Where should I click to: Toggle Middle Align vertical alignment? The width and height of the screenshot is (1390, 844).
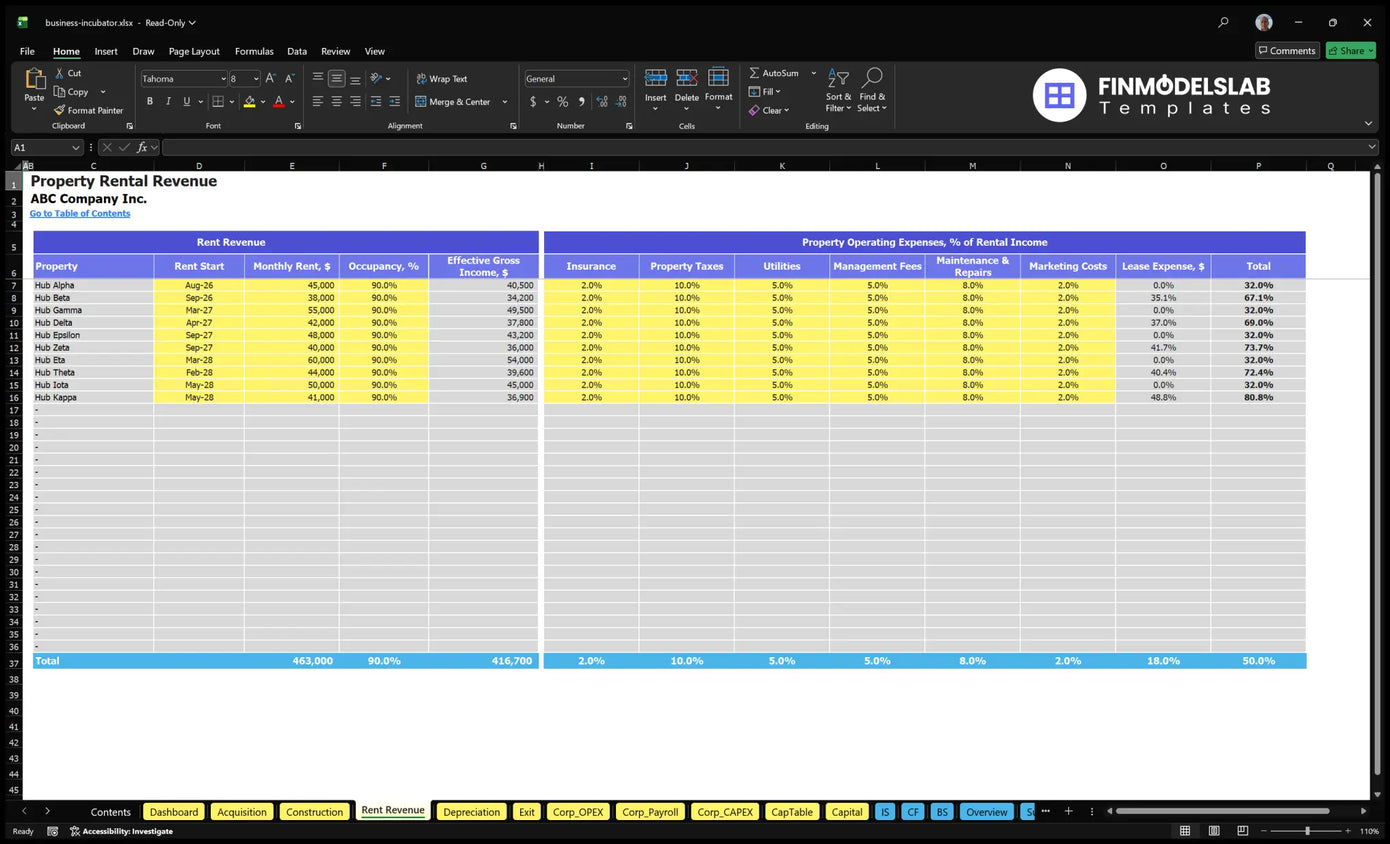[337, 78]
